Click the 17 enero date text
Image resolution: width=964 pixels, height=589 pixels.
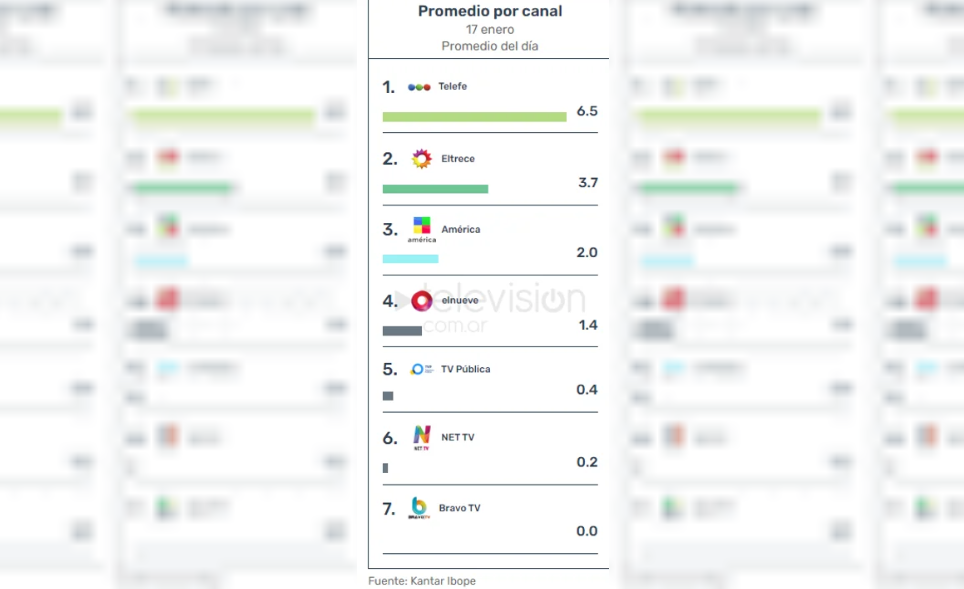click(x=490, y=29)
